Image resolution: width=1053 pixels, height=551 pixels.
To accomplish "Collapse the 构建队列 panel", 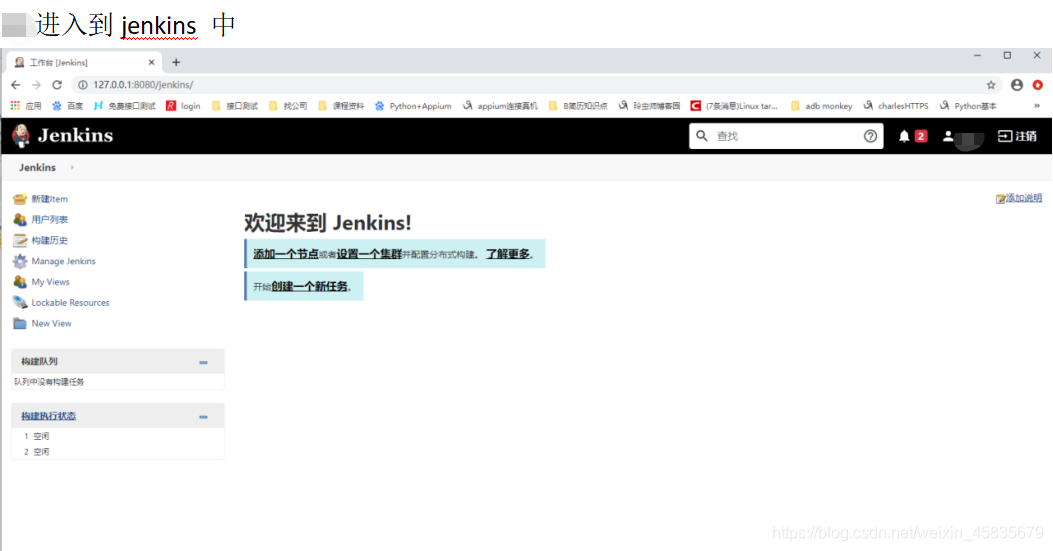I will 203,363.
